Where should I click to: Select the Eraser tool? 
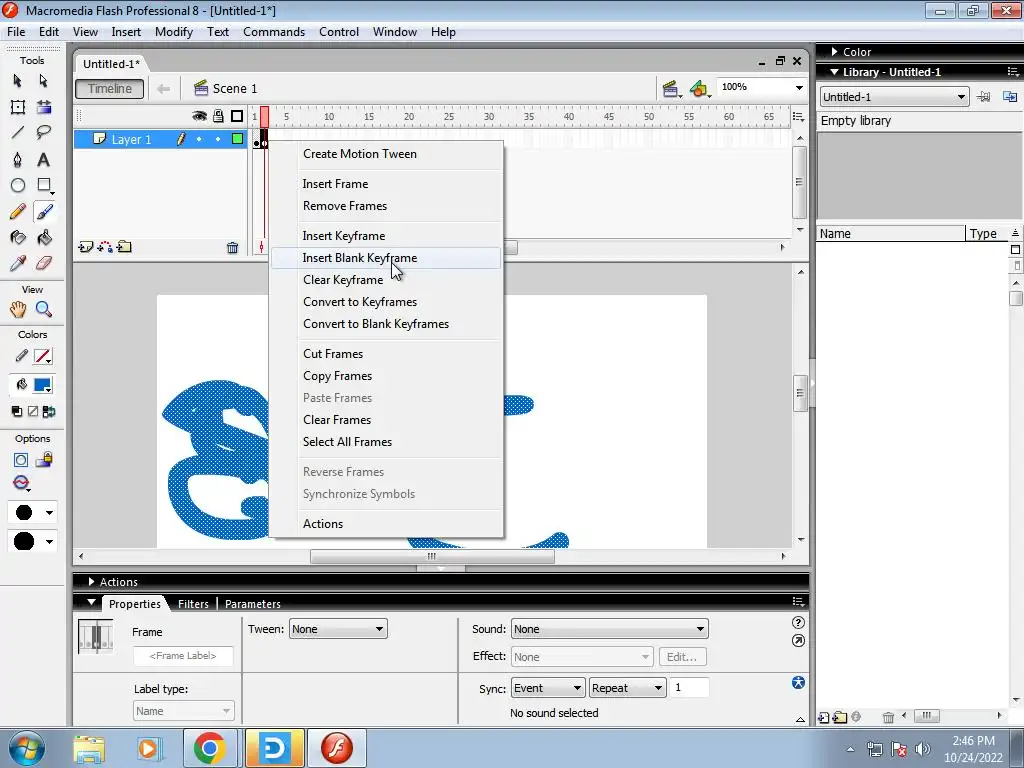[43, 263]
